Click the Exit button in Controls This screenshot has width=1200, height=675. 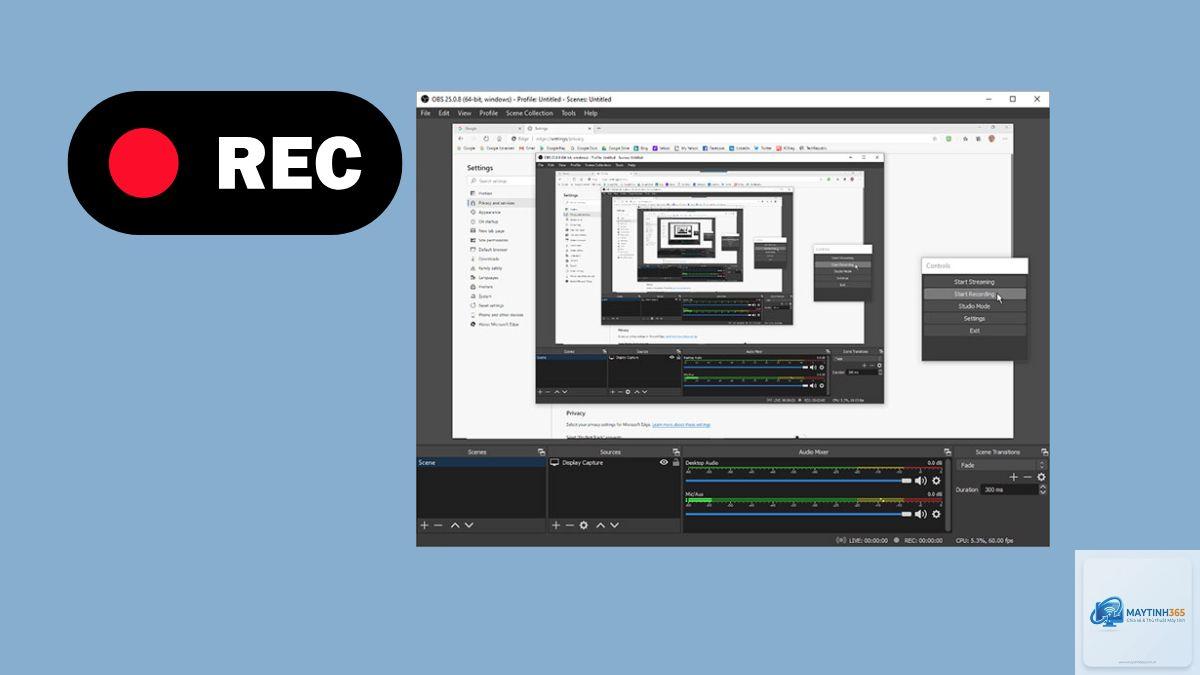tap(974, 330)
